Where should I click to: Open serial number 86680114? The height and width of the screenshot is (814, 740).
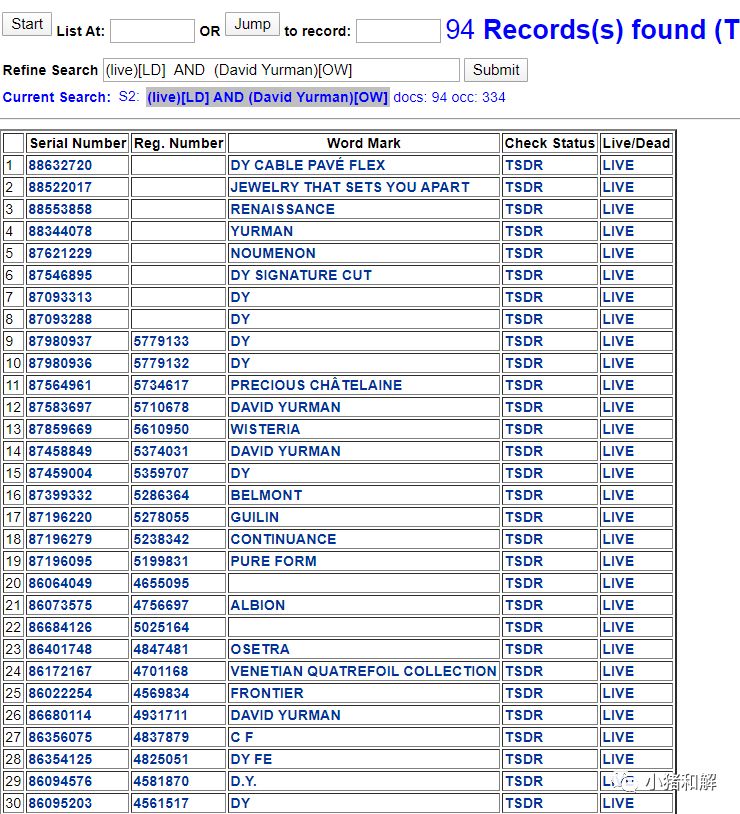(x=60, y=715)
